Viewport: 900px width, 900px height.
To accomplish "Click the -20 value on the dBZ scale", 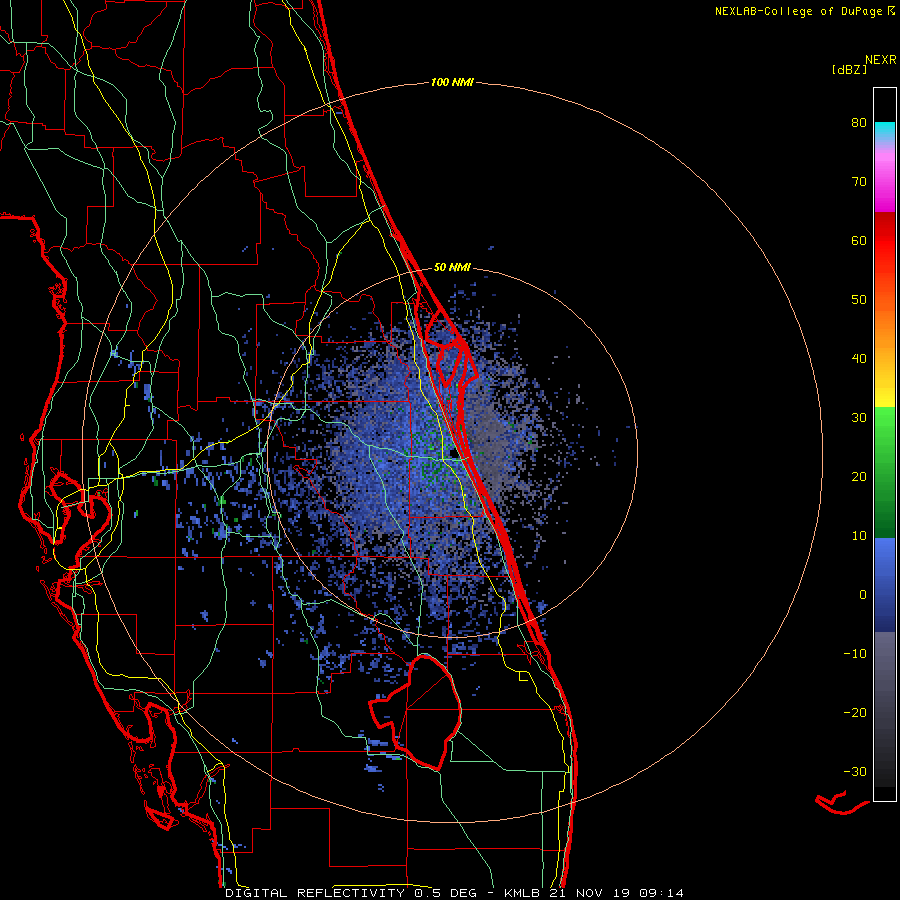I will [x=855, y=713].
